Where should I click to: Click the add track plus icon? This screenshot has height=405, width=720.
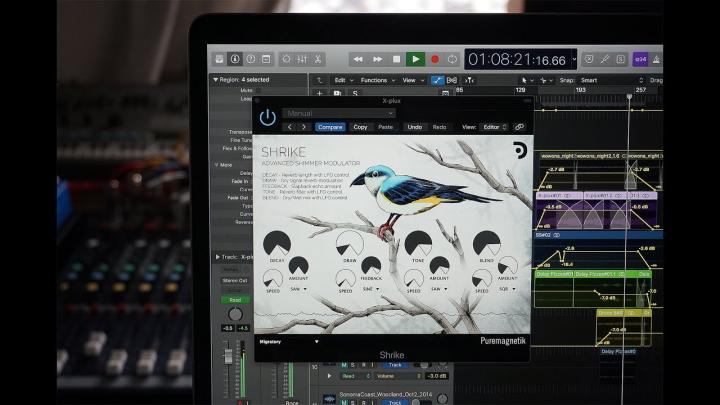click(319, 93)
